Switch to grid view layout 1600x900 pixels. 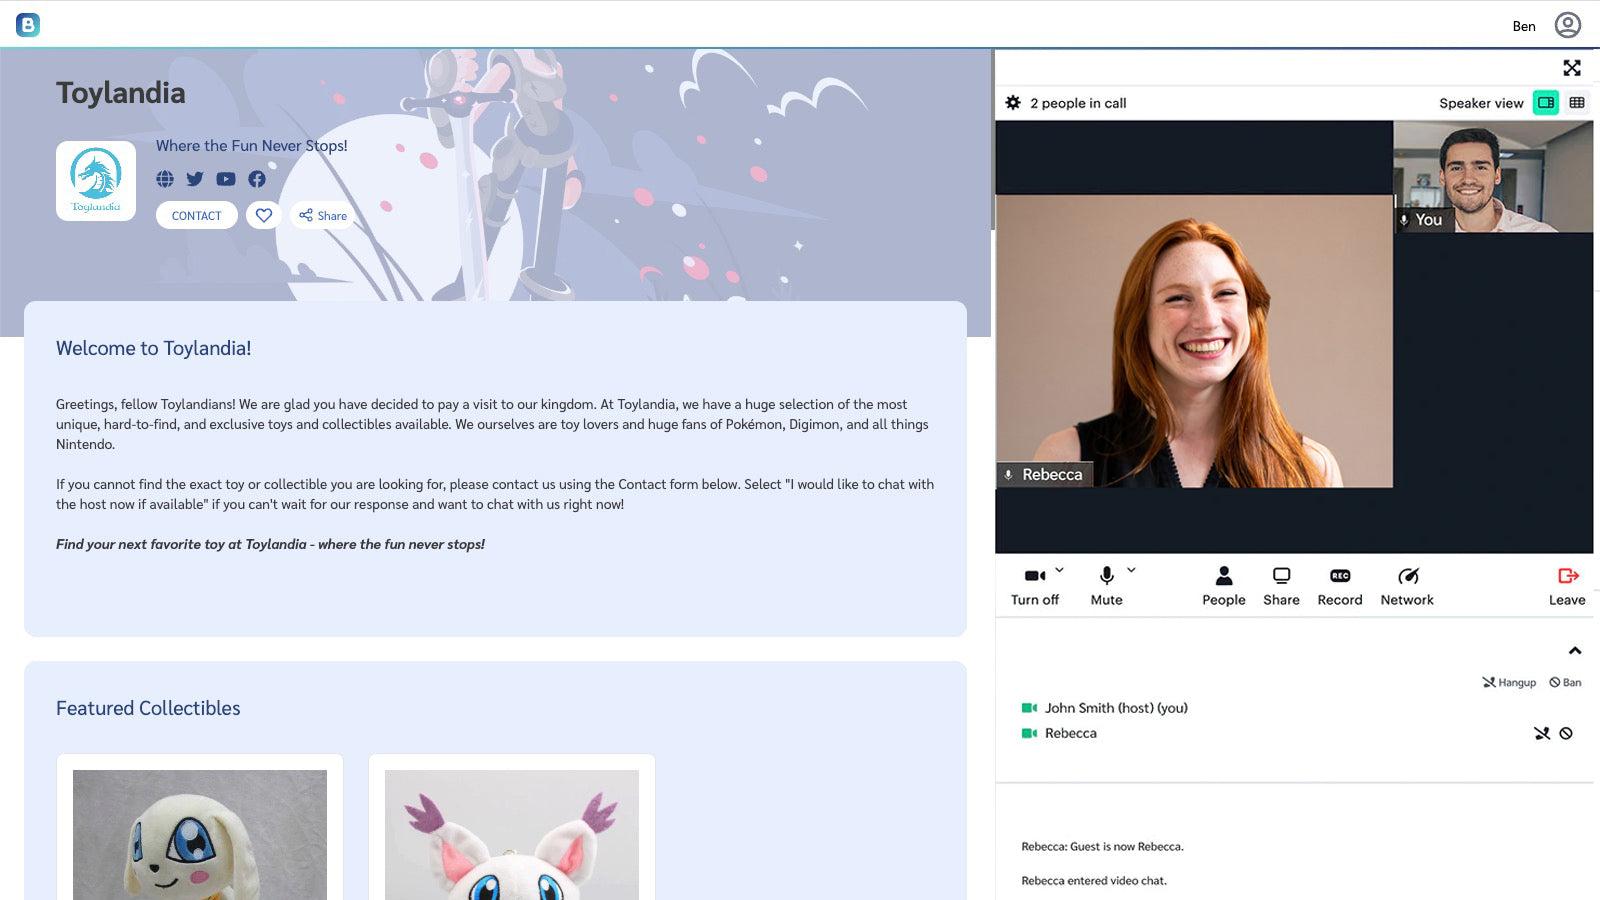pos(1577,103)
